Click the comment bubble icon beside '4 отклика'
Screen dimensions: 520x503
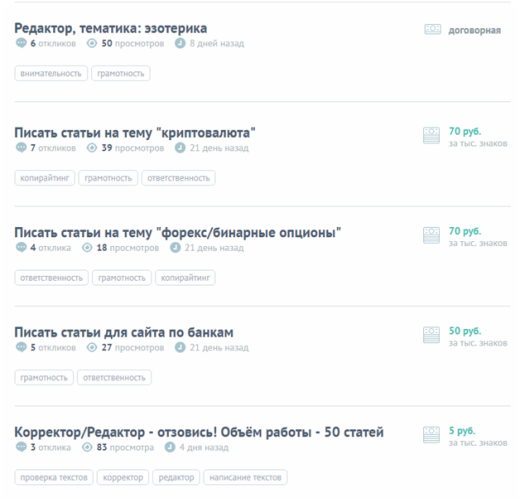[21, 248]
